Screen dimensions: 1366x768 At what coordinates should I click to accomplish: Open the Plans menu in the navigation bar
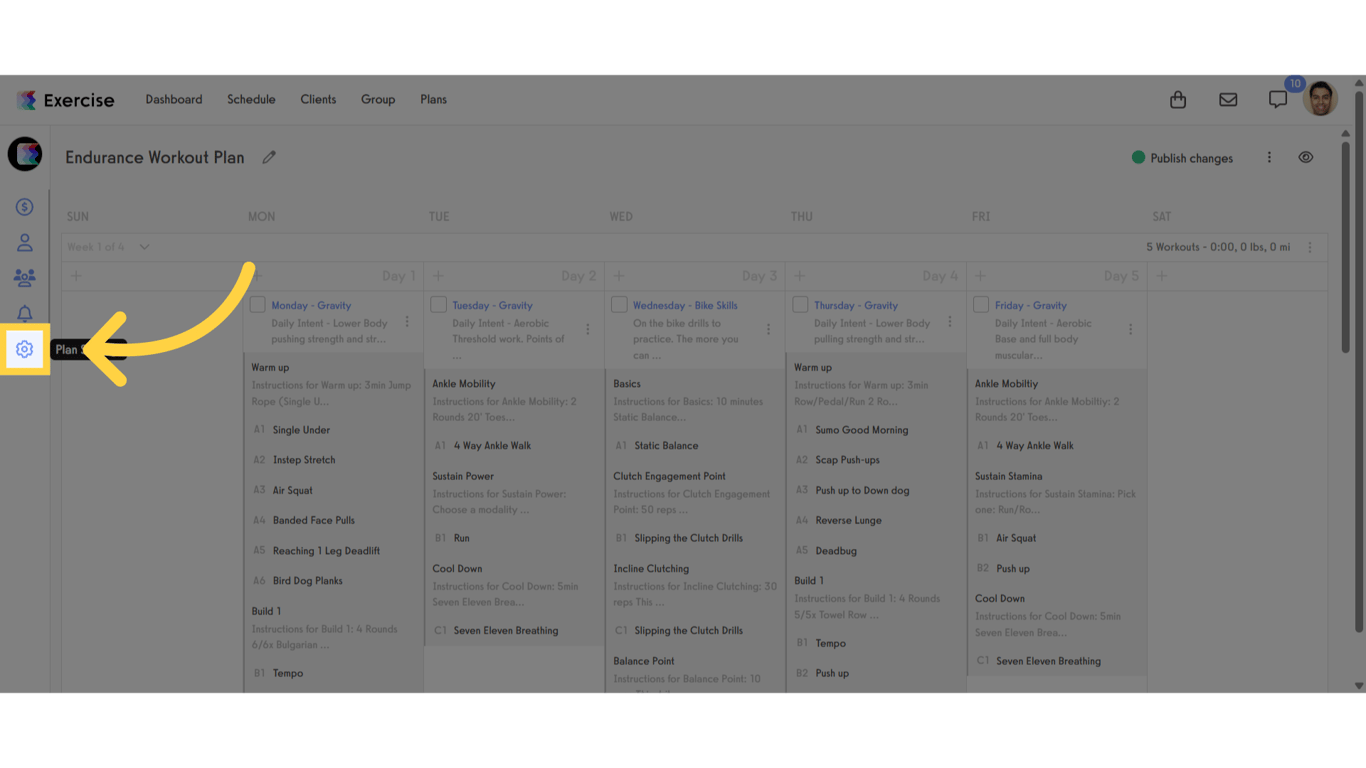[433, 99]
